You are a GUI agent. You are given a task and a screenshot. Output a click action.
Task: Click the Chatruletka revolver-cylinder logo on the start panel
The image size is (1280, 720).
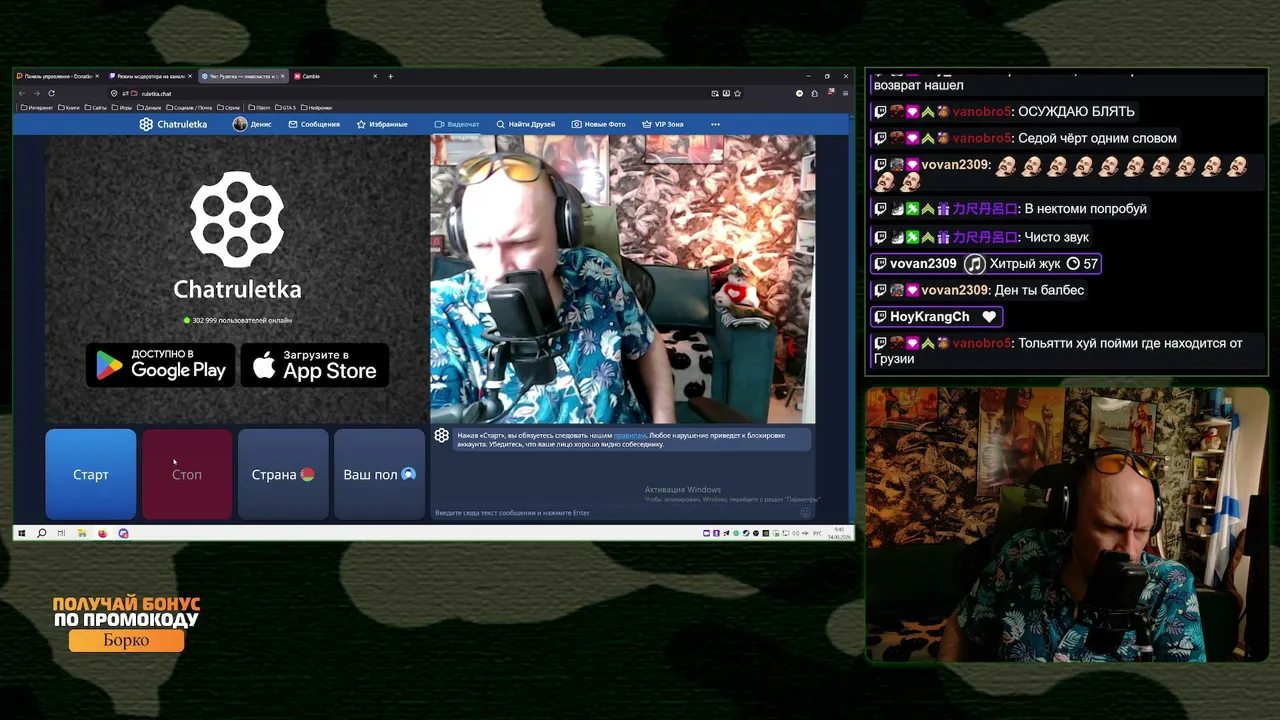coord(237,218)
